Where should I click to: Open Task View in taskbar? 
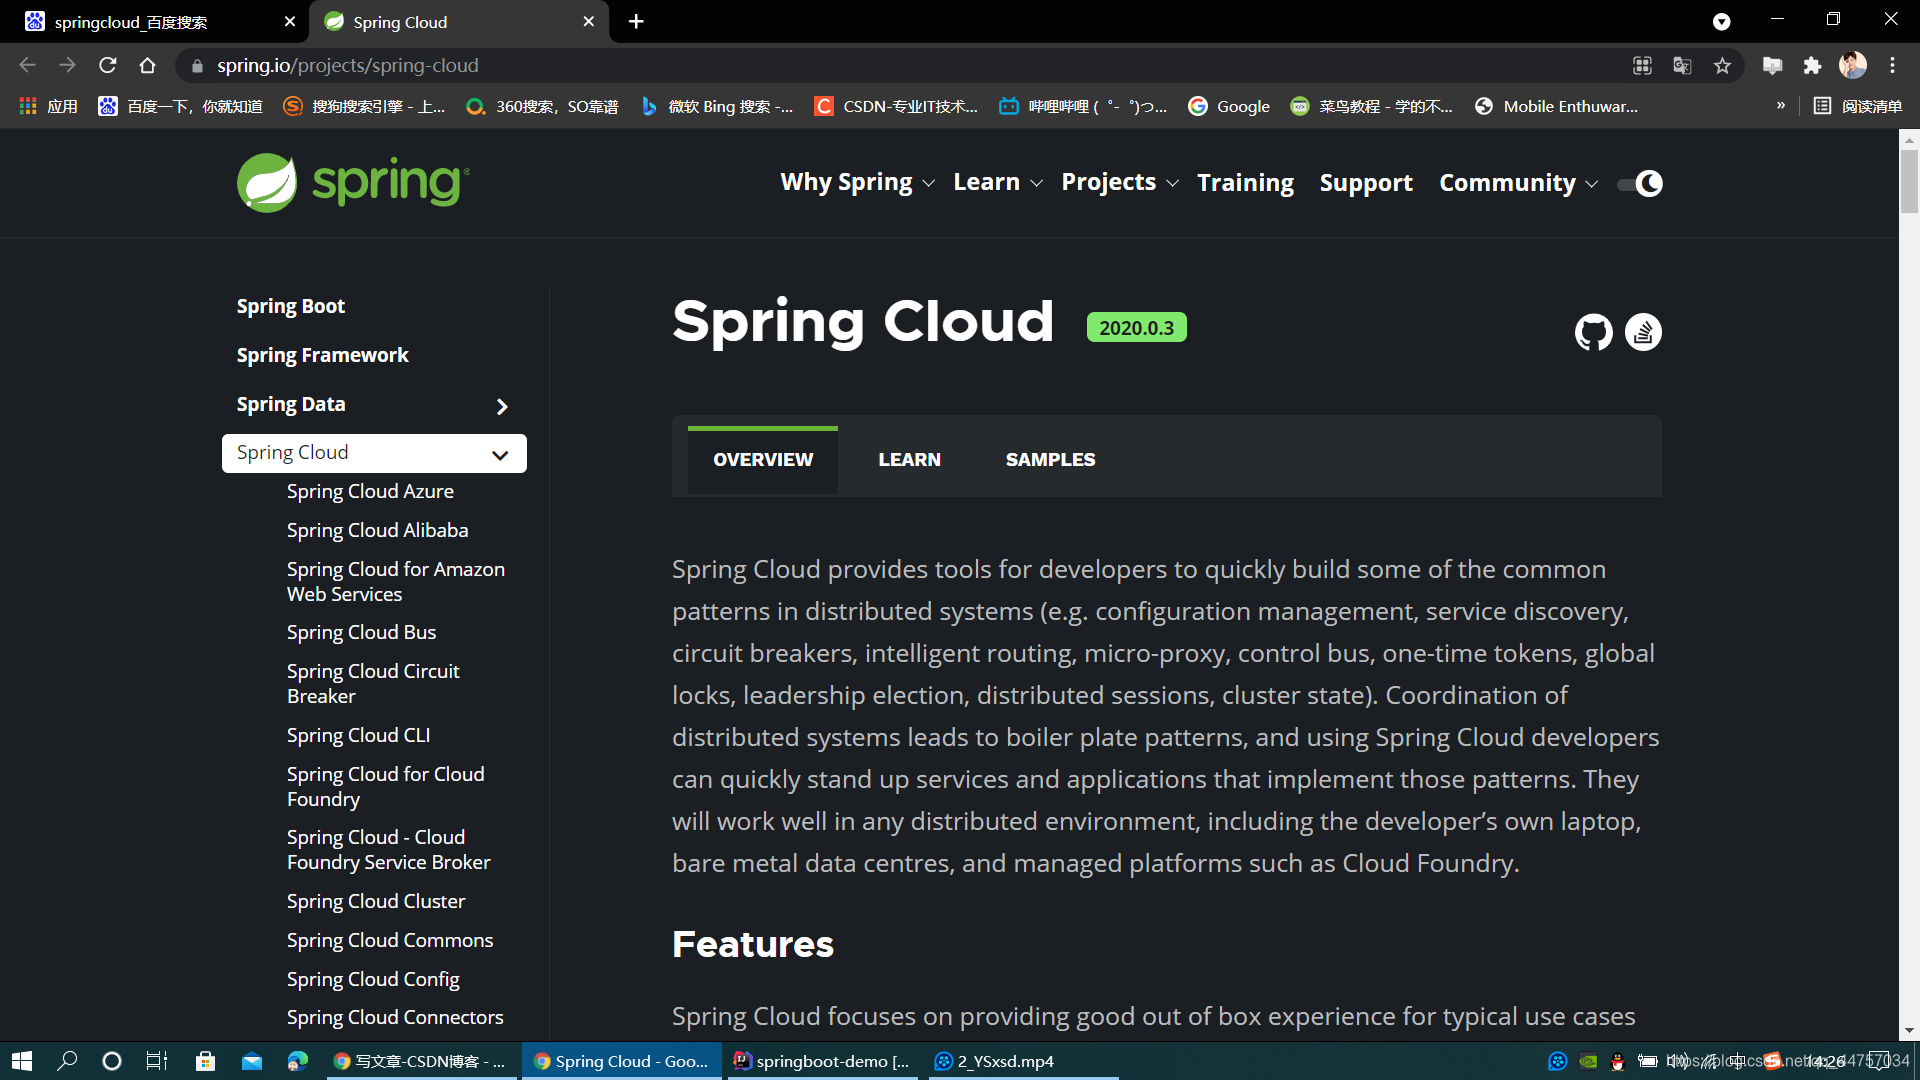[157, 1061]
